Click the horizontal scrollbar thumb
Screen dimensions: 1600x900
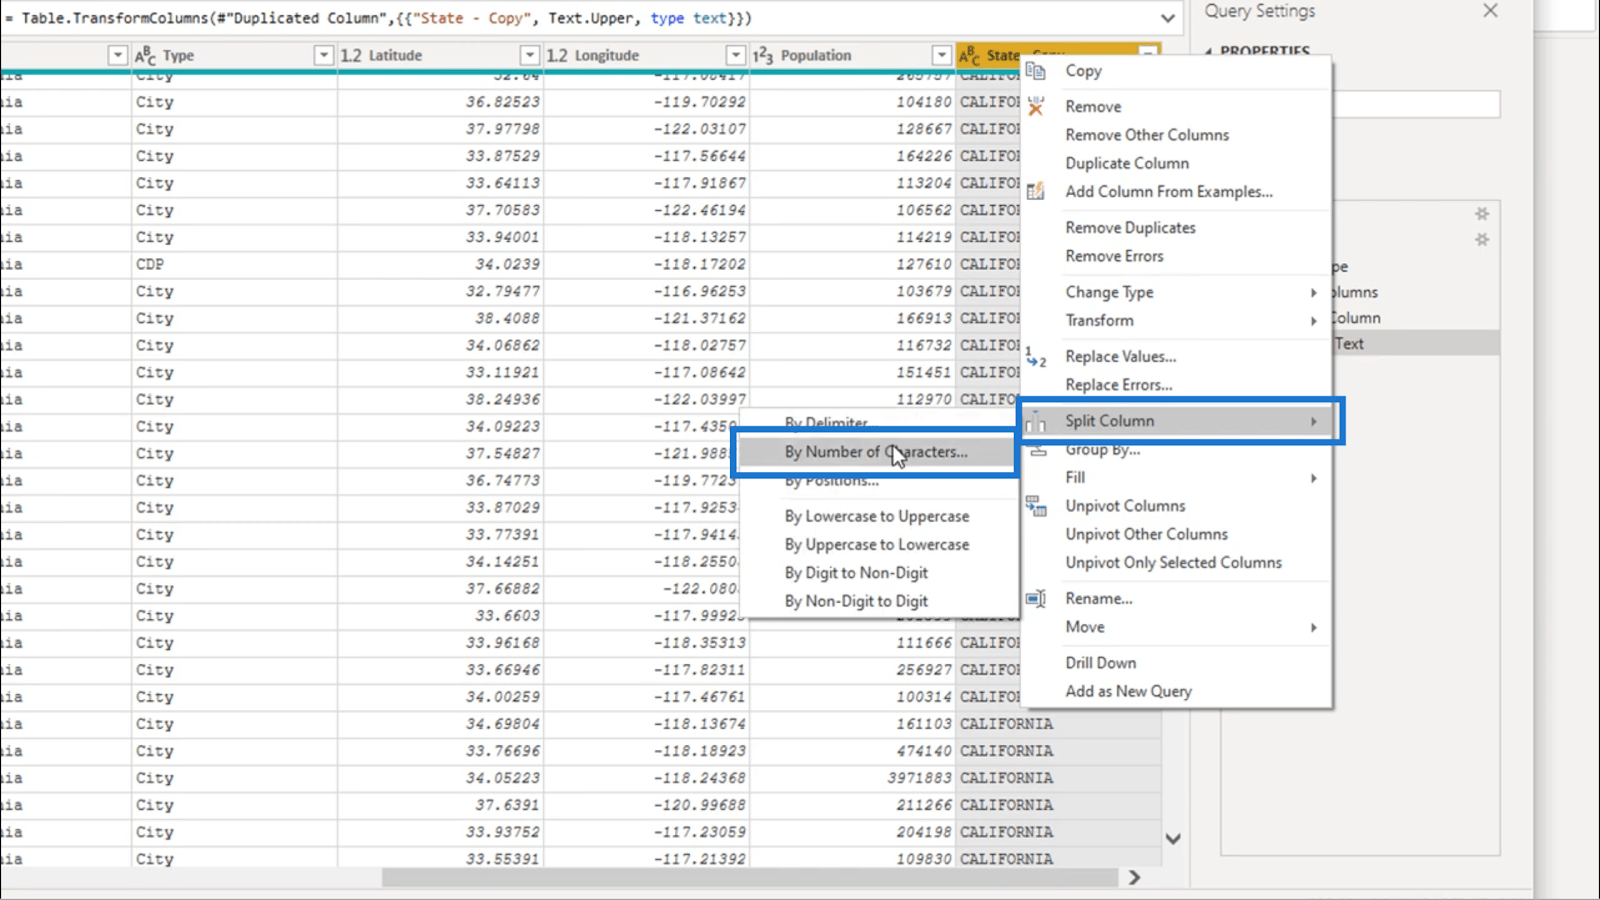pos(750,877)
